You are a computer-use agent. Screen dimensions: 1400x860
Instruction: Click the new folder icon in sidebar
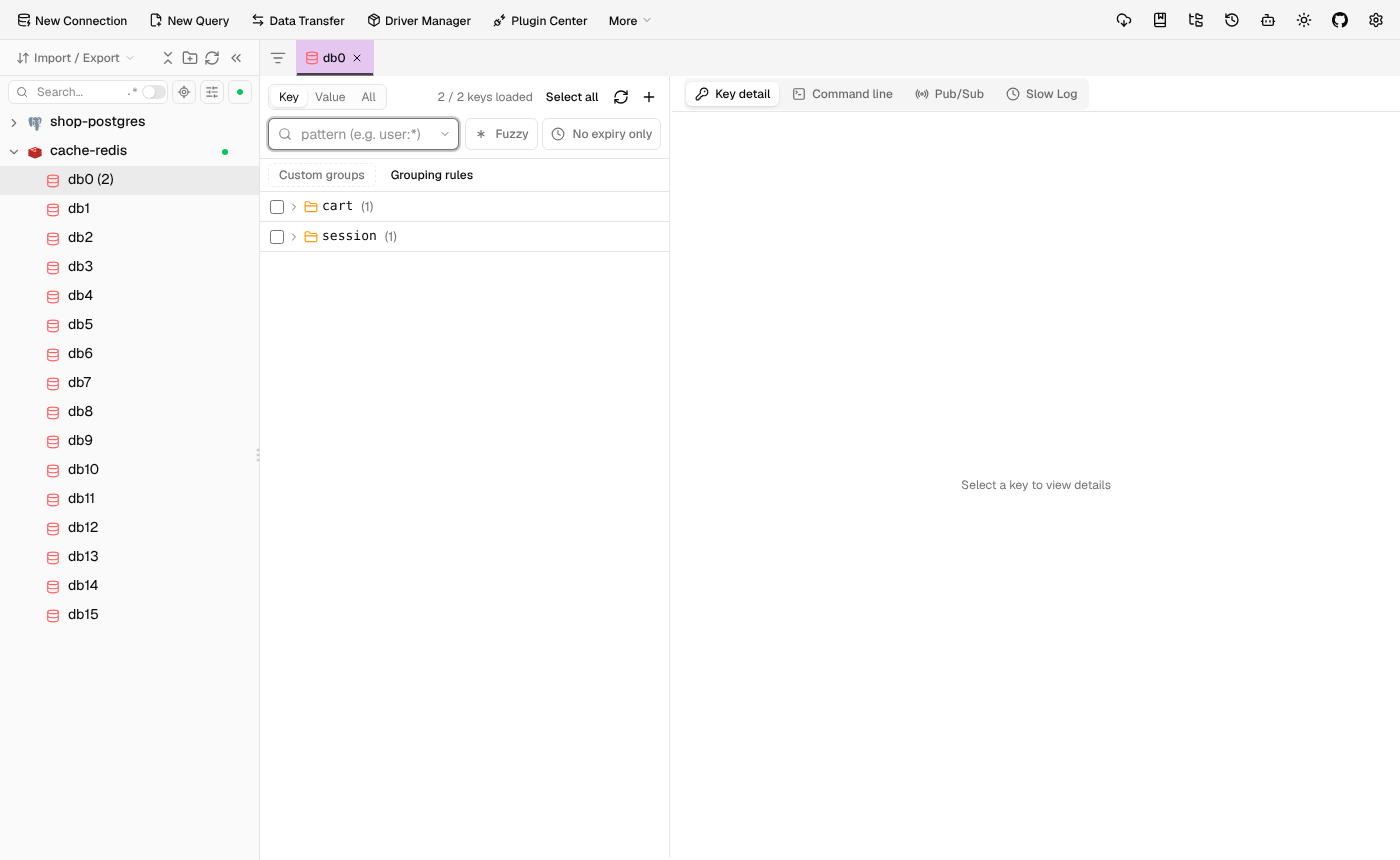pos(190,58)
